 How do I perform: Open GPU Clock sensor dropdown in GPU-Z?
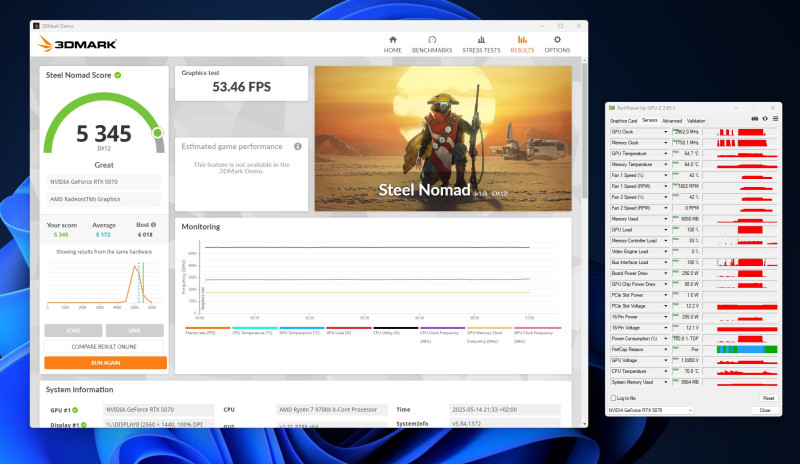pyautogui.click(x=665, y=132)
